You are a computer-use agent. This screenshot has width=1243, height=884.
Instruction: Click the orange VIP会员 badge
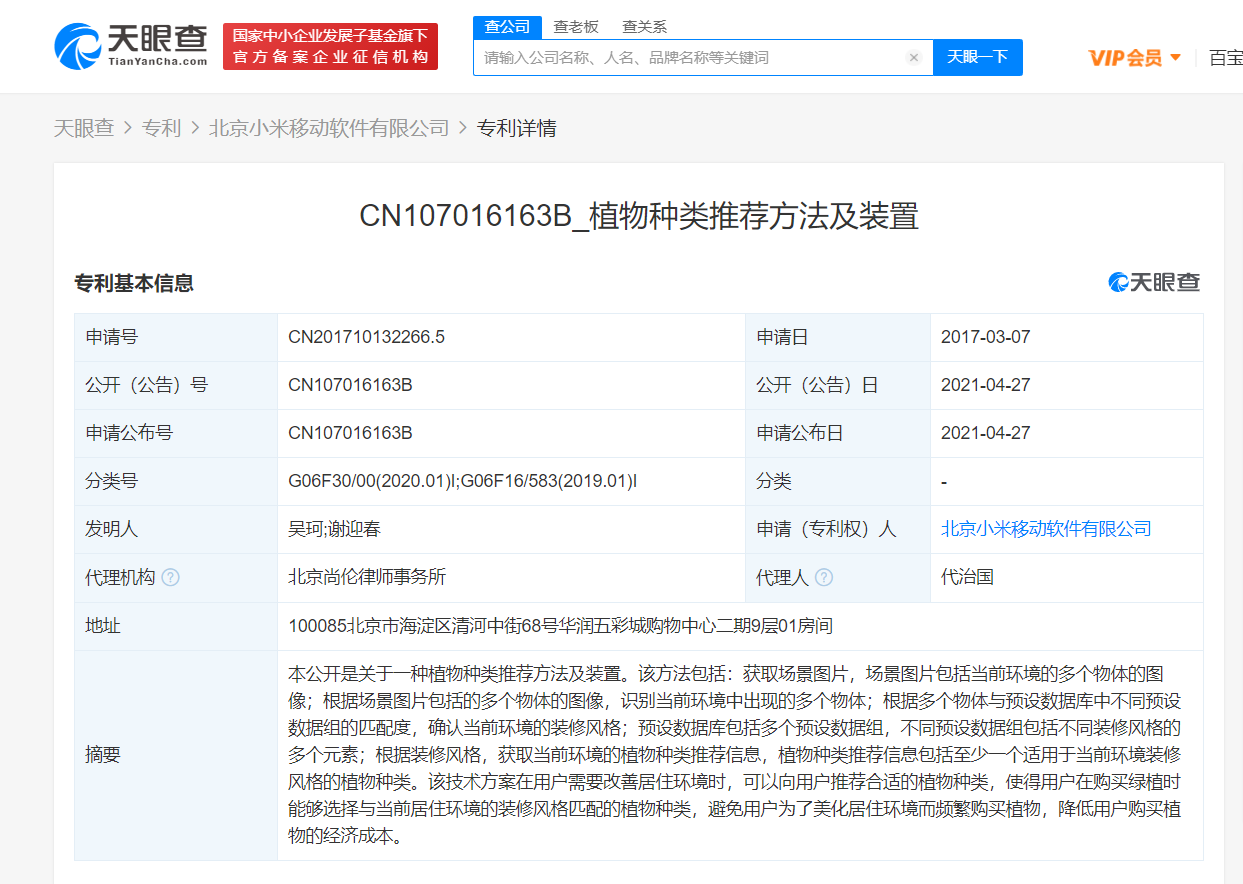(1129, 57)
